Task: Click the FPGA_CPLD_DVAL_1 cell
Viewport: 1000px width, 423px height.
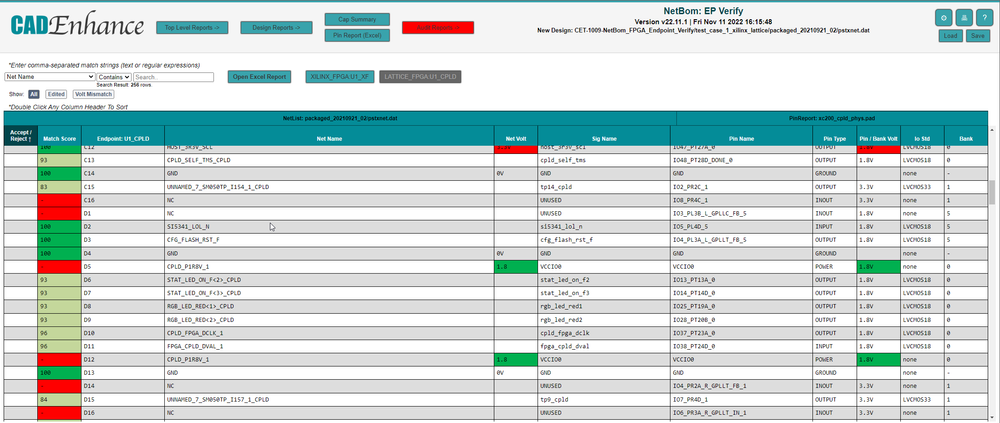Action: [329, 346]
